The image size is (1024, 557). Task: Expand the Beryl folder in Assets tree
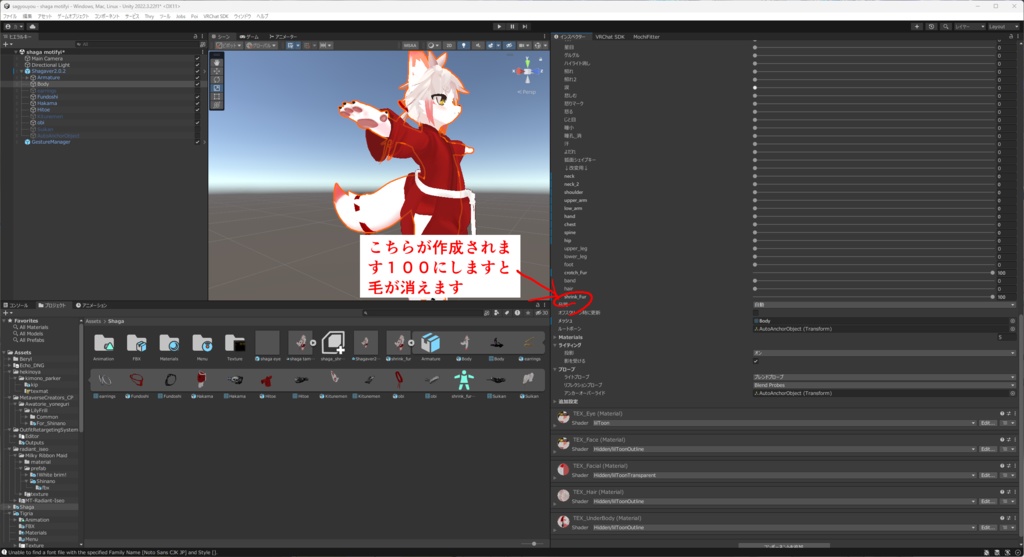(x=10, y=359)
